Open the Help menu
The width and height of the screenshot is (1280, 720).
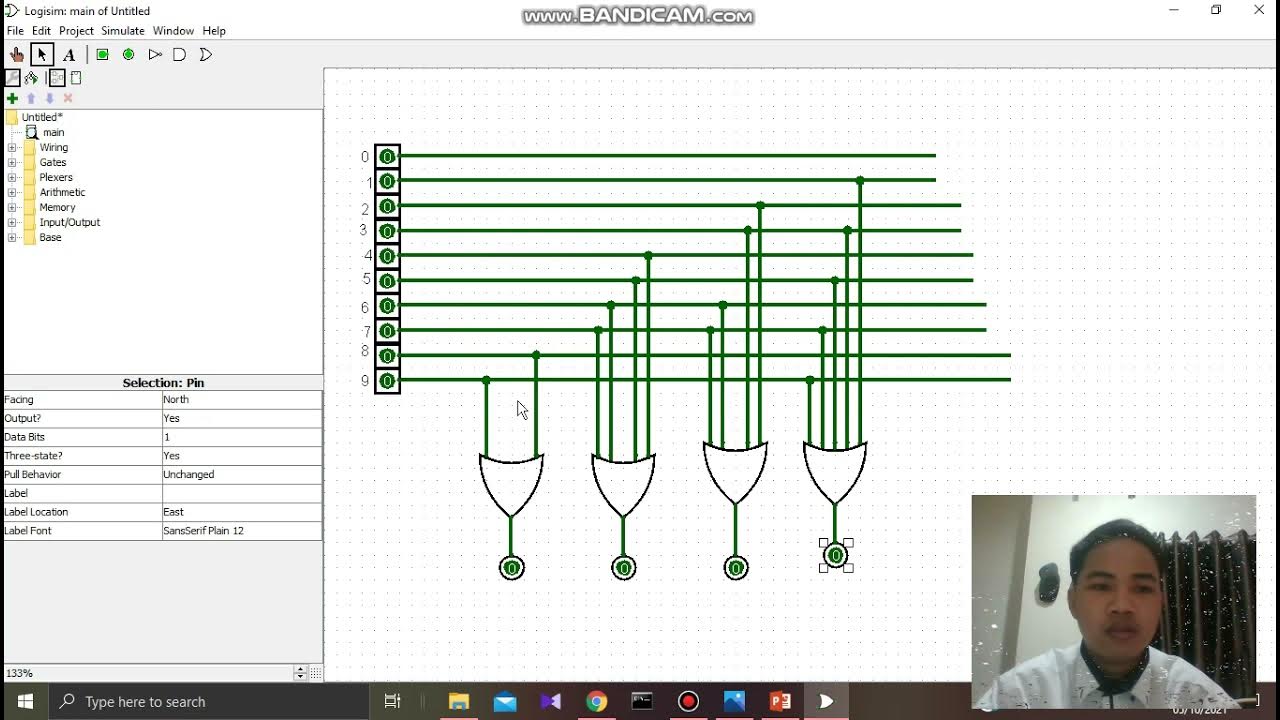tap(214, 31)
